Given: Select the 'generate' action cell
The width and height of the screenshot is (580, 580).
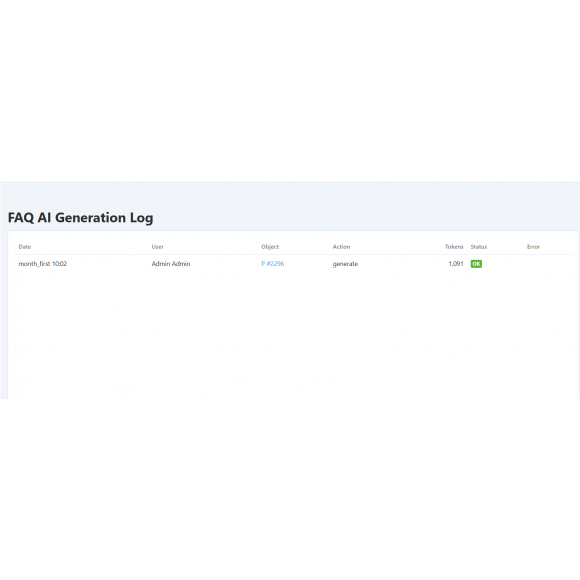Looking at the screenshot, I should 345,264.
